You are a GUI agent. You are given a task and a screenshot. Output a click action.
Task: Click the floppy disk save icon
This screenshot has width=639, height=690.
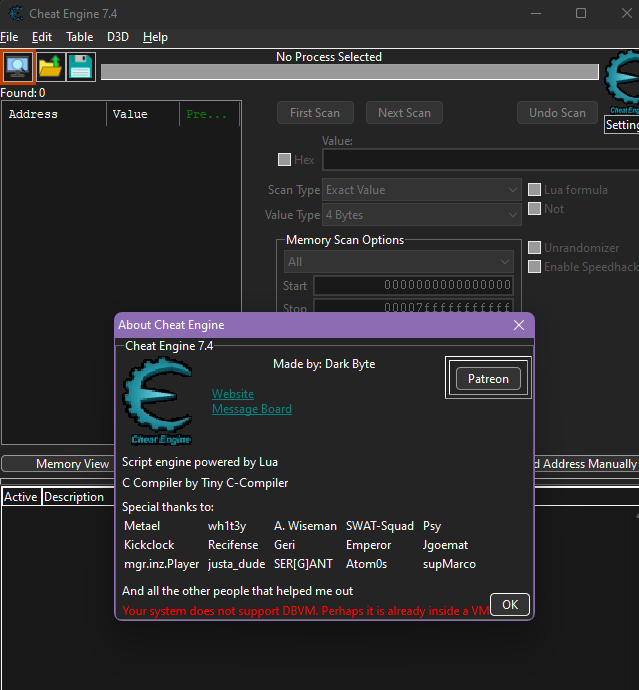[81, 67]
